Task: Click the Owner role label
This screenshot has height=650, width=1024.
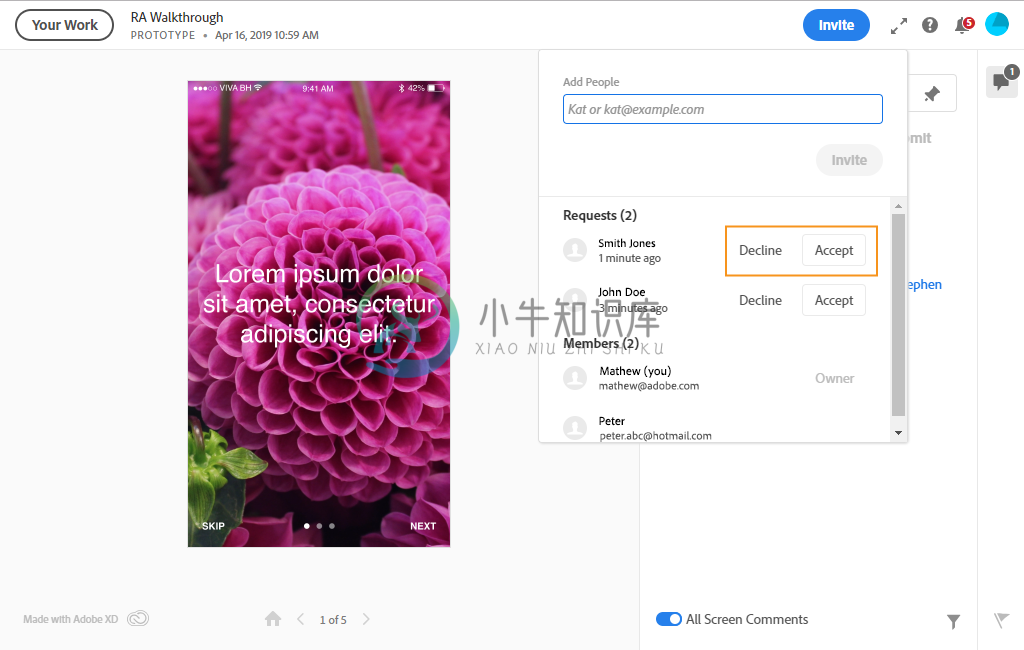Action: tap(834, 378)
